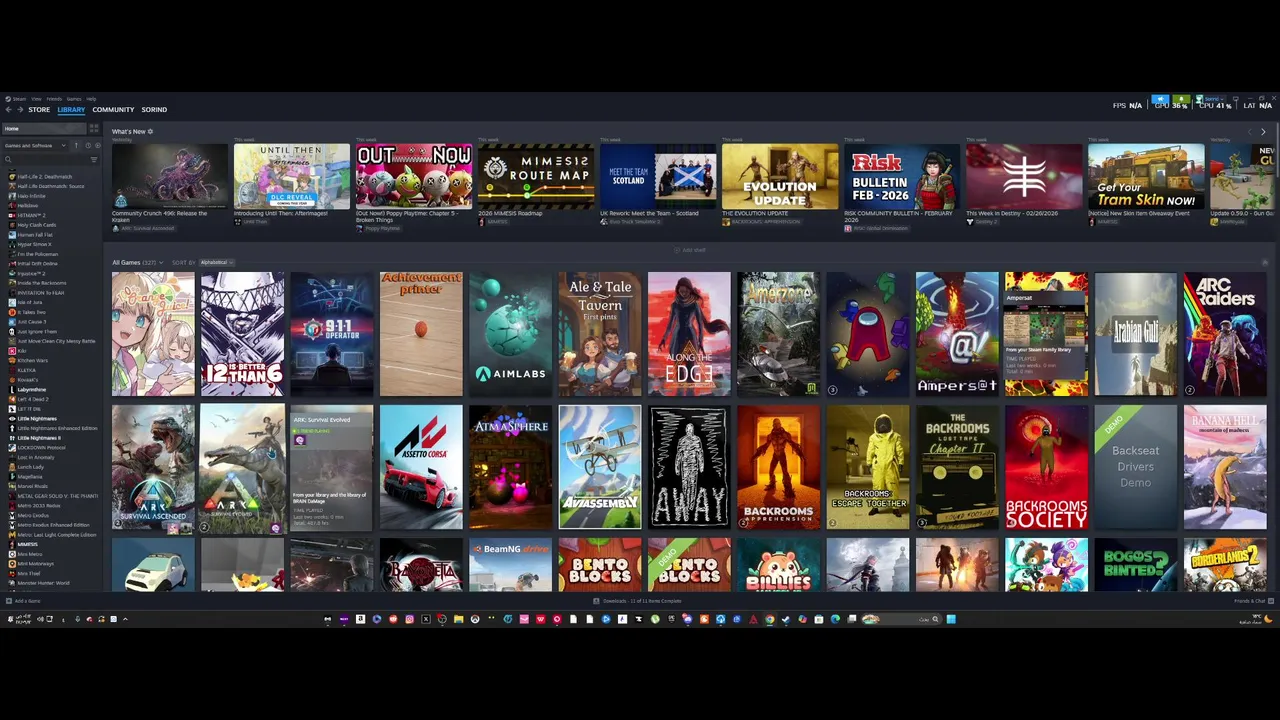This screenshot has width=1280, height=720.
Task: Open the Help menu
Action: click(91, 99)
